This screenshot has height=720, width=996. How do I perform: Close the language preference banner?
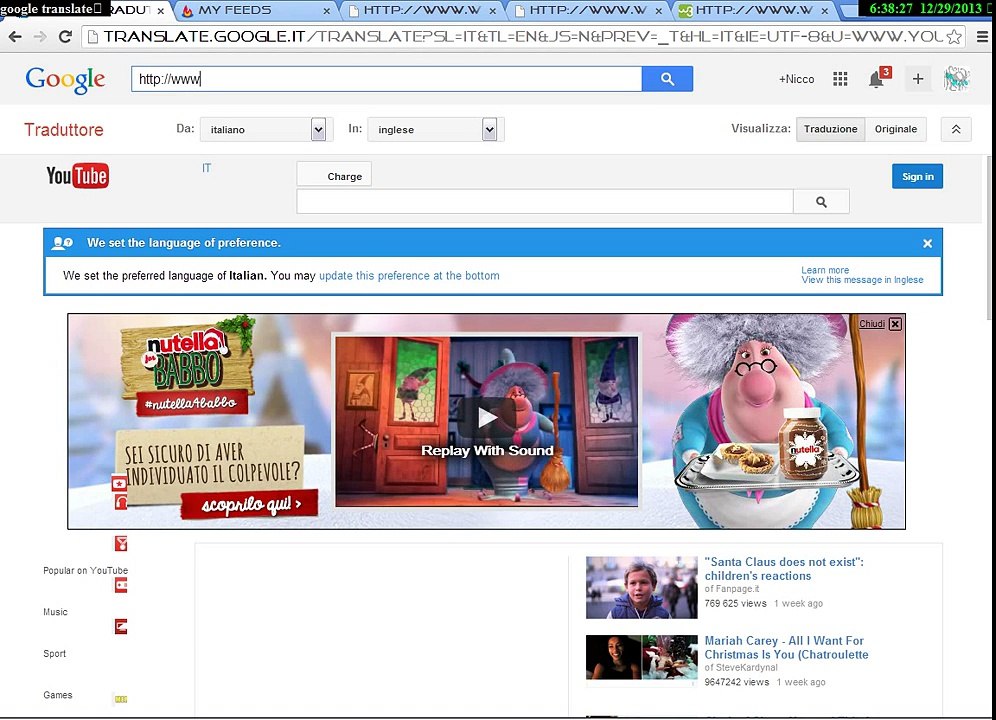[x=927, y=243]
